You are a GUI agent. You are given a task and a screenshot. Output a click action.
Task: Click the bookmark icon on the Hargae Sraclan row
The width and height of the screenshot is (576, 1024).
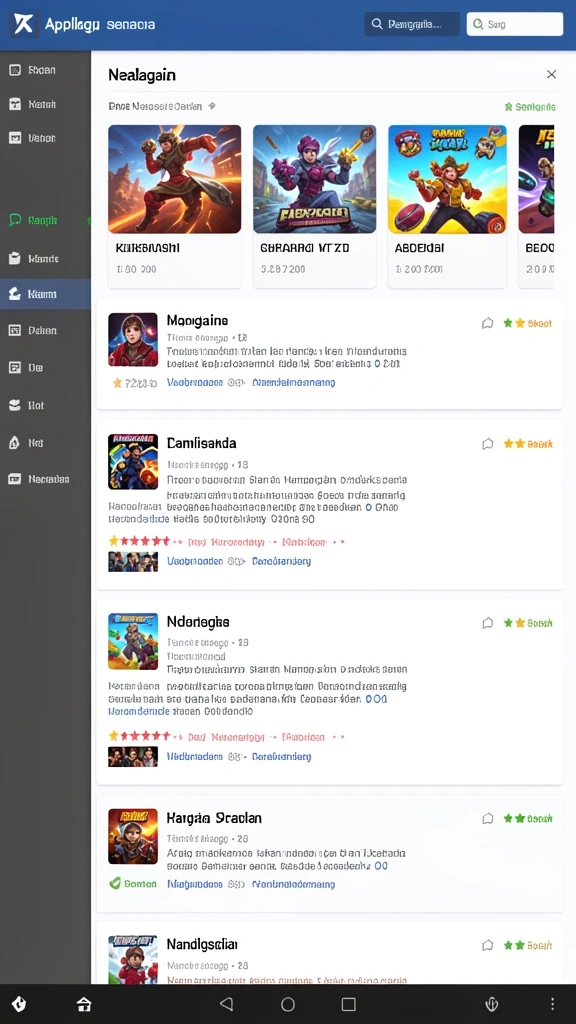coord(487,818)
